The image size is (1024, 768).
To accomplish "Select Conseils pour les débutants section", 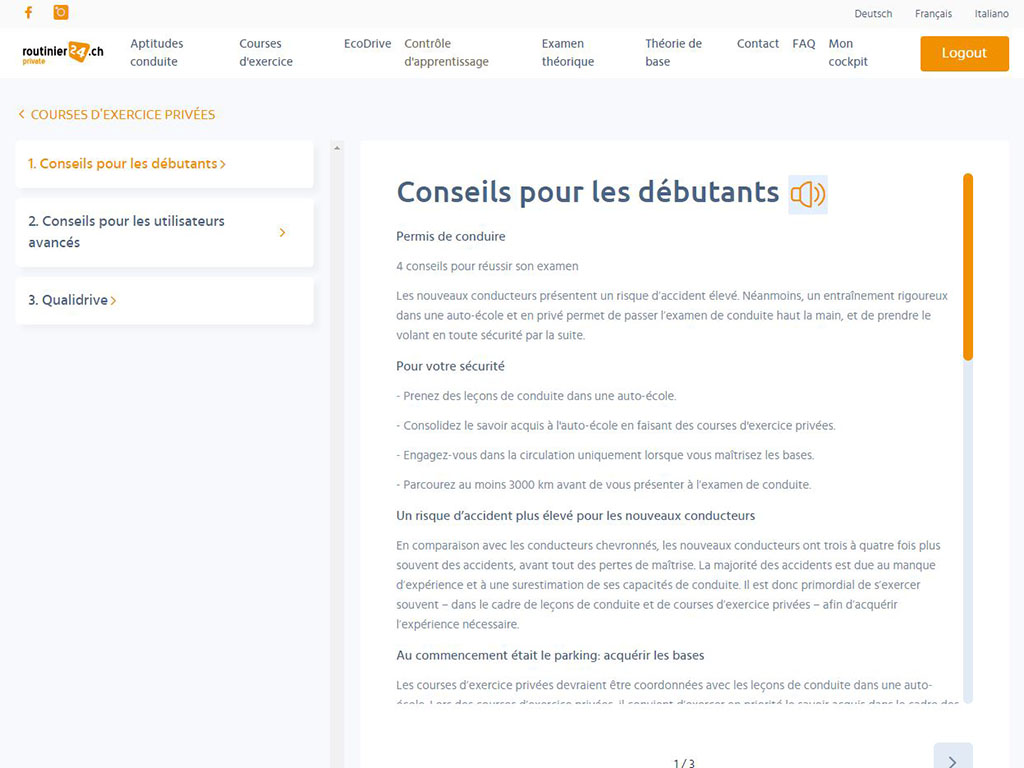I will (x=128, y=164).
